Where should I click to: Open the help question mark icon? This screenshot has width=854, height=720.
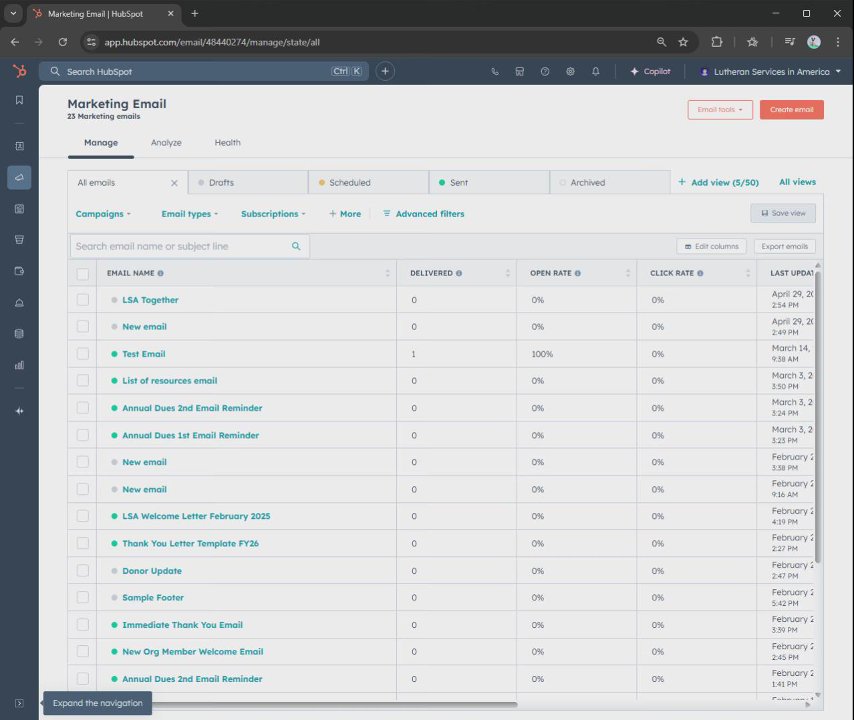pos(545,72)
